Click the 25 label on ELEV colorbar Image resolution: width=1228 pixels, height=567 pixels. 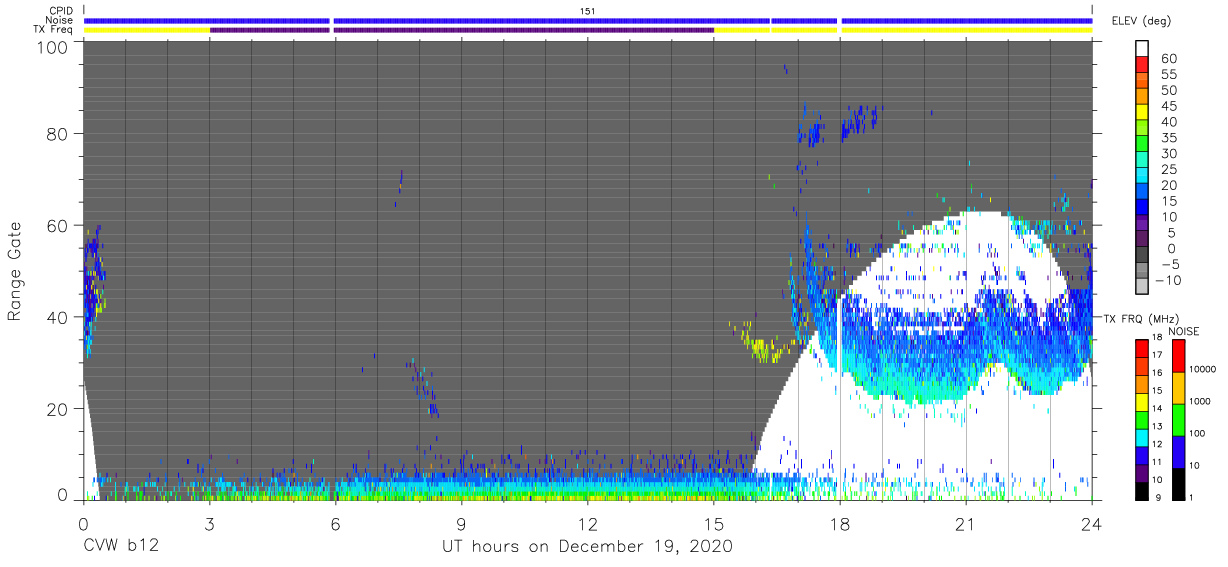coord(1167,170)
